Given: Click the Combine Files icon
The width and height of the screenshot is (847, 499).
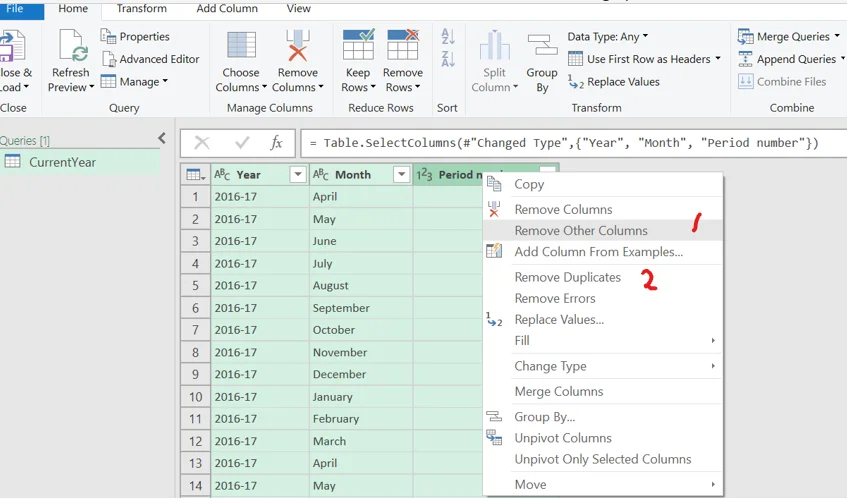Looking at the screenshot, I should 745,82.
